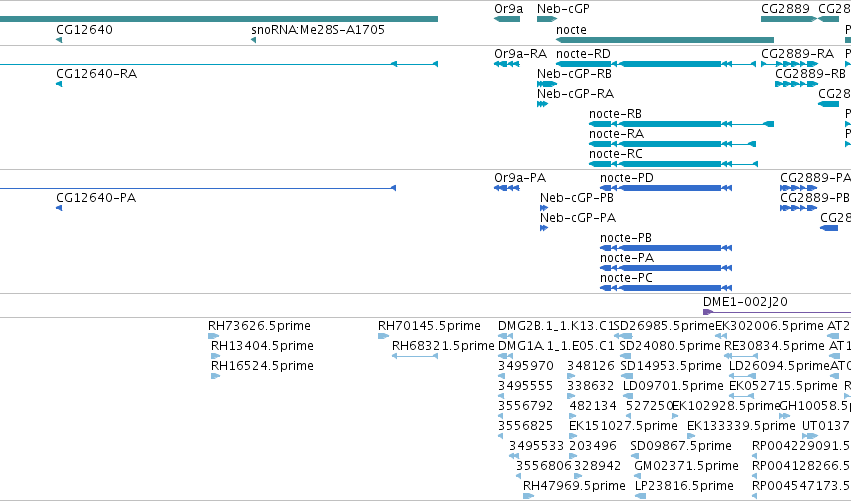
Task: Select feature label 3556792
Action: tap(526, 407)
